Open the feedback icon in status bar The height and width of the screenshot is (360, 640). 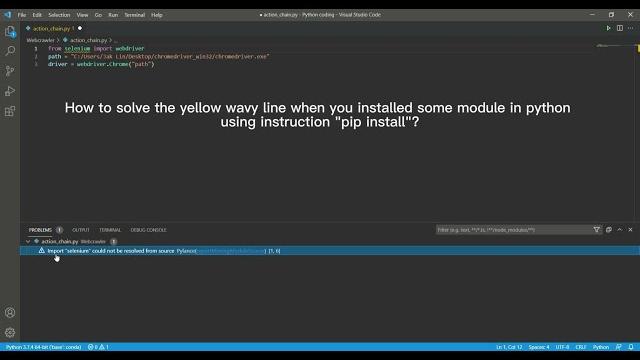click(x=619, y=347)
